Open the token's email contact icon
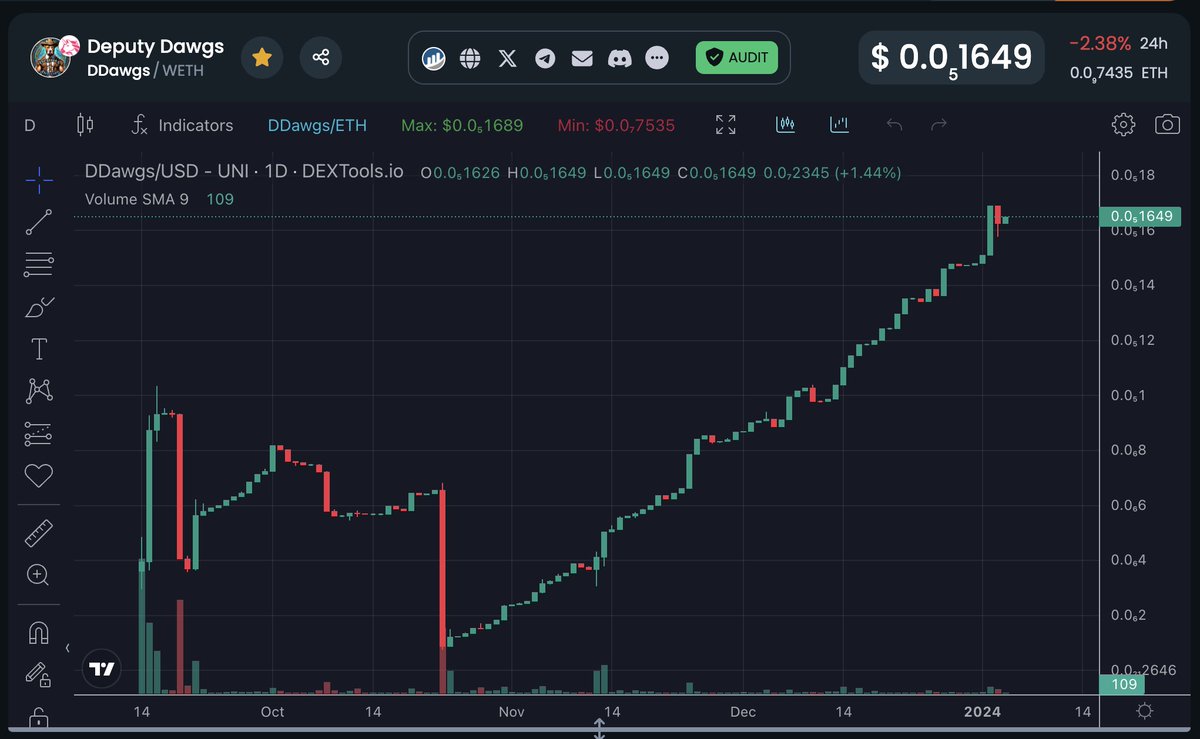1200x739 pixels. (x=582, y=58)
